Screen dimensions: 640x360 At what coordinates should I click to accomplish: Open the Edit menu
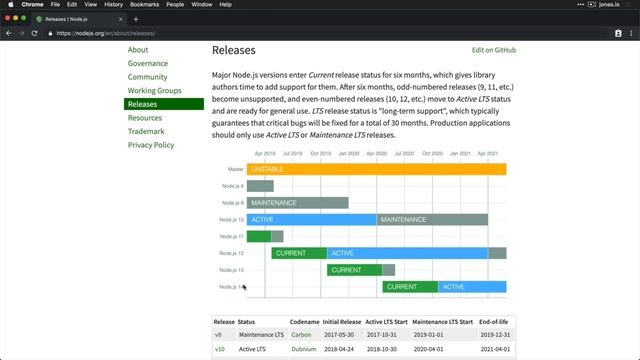[72, 4]
